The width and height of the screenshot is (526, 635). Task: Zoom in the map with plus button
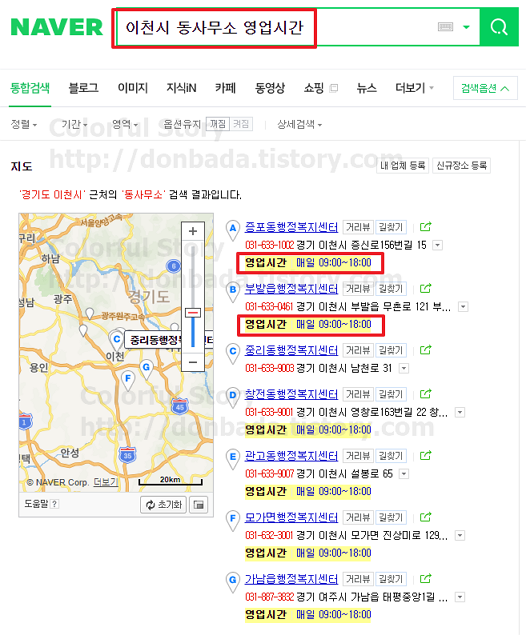193,231
